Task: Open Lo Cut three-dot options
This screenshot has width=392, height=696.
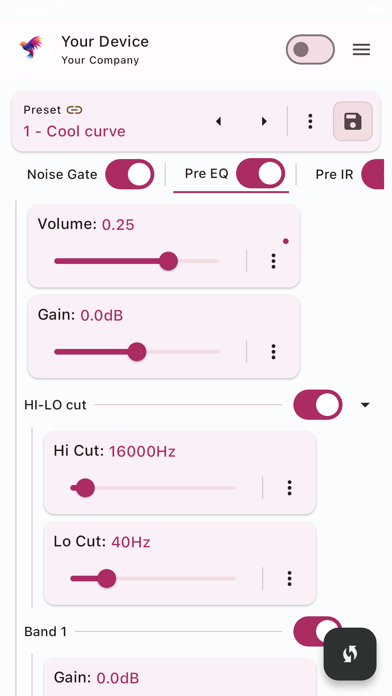Action: point(289,578)
